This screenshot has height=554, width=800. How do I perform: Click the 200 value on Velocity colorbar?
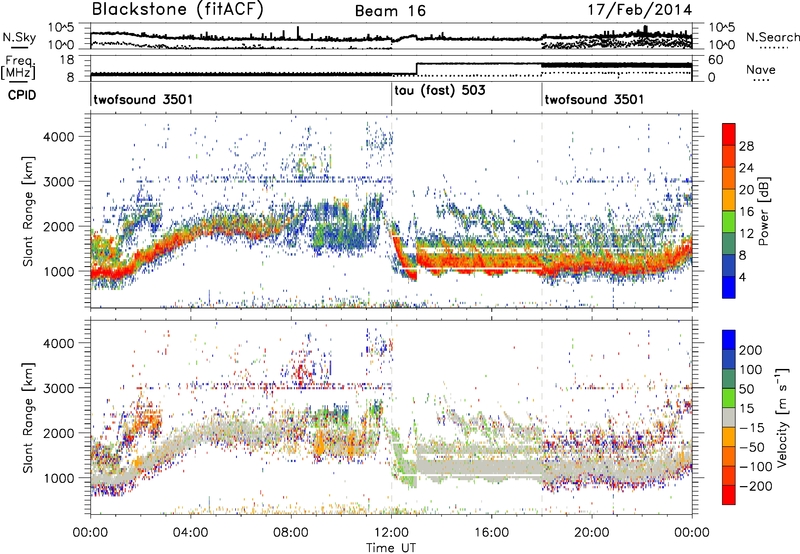click(x=751, y=350)
